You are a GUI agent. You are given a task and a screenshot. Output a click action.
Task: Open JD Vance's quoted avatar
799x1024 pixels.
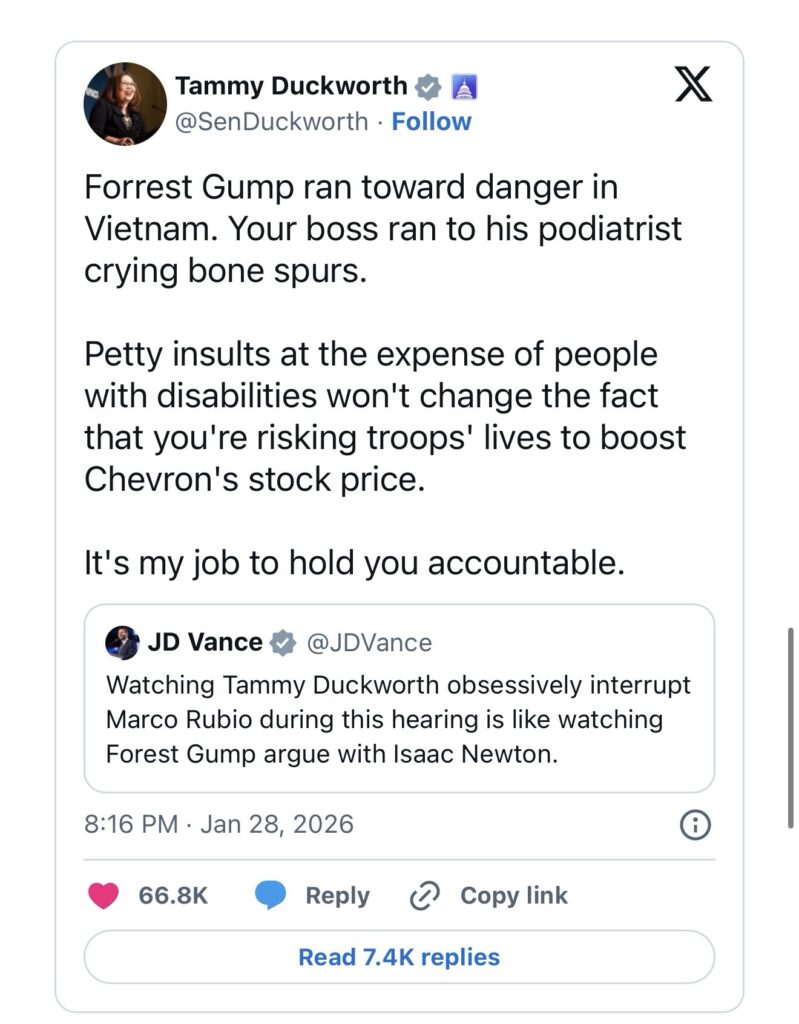click(122, 642)
